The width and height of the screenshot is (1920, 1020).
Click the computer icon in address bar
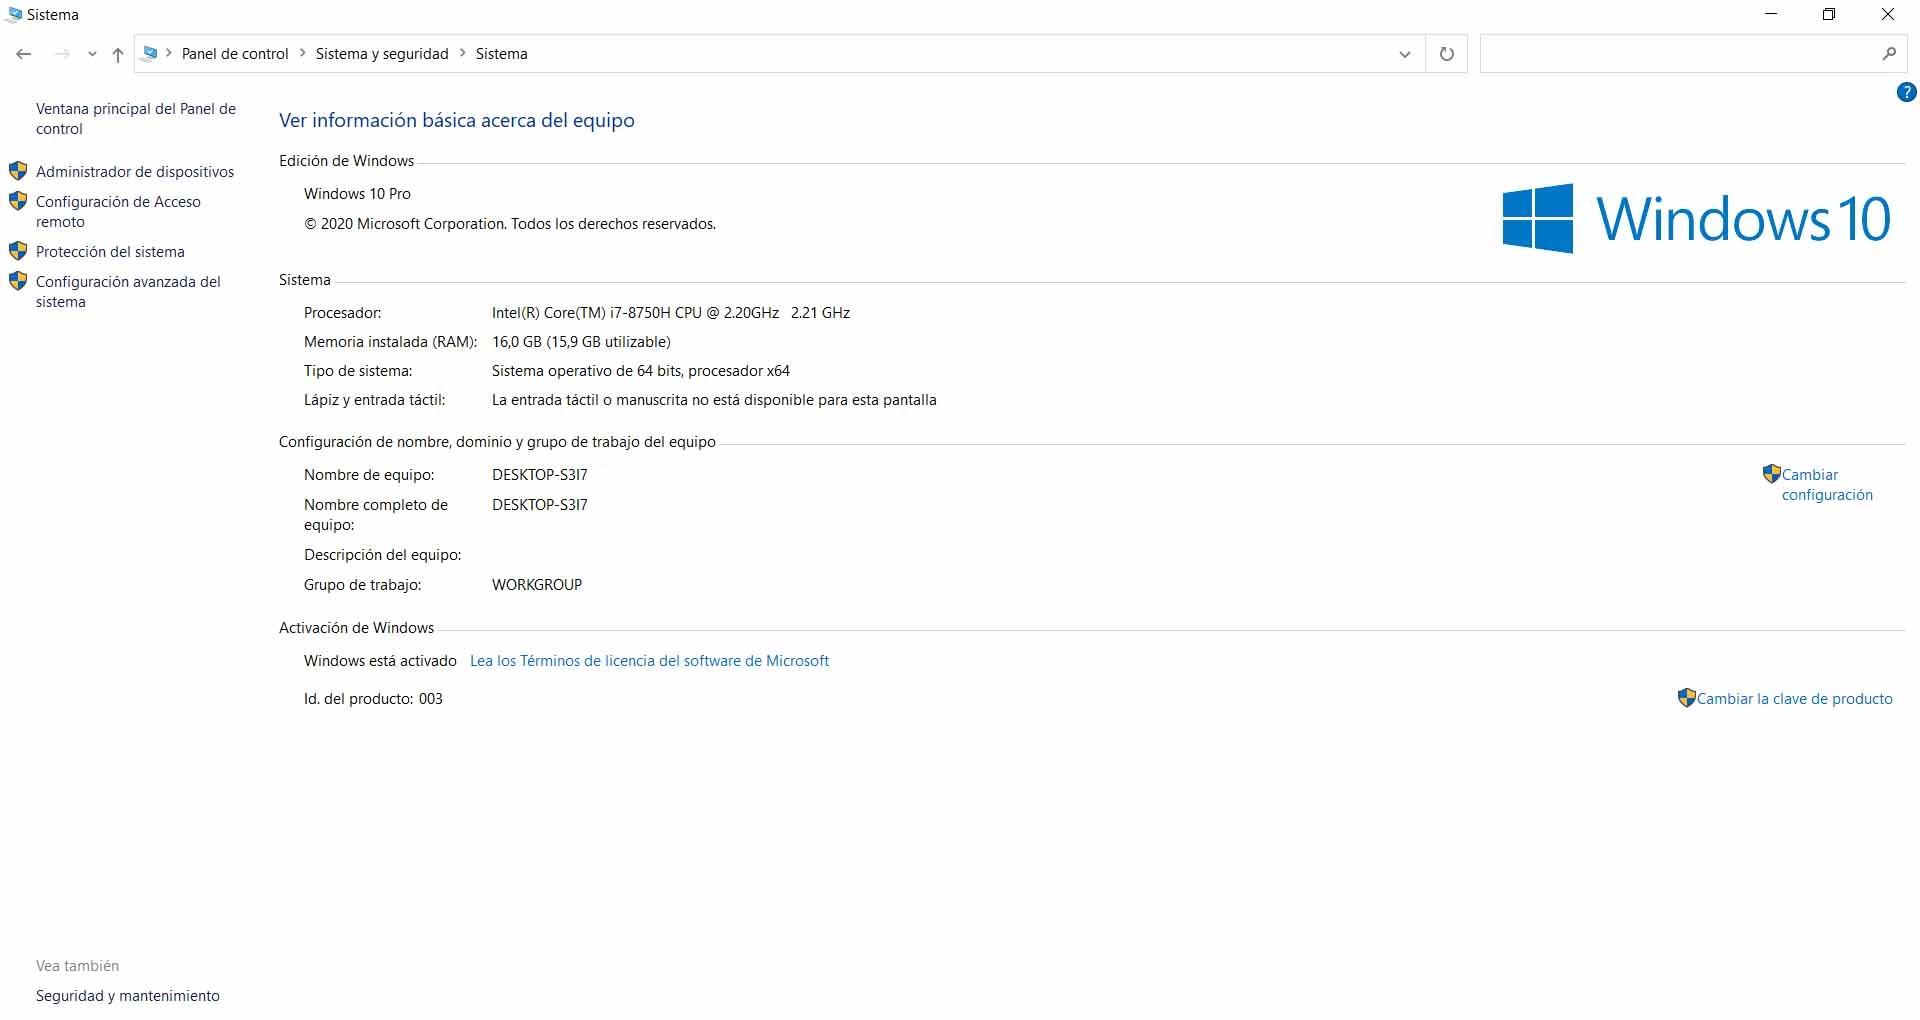tap(150, 53)
